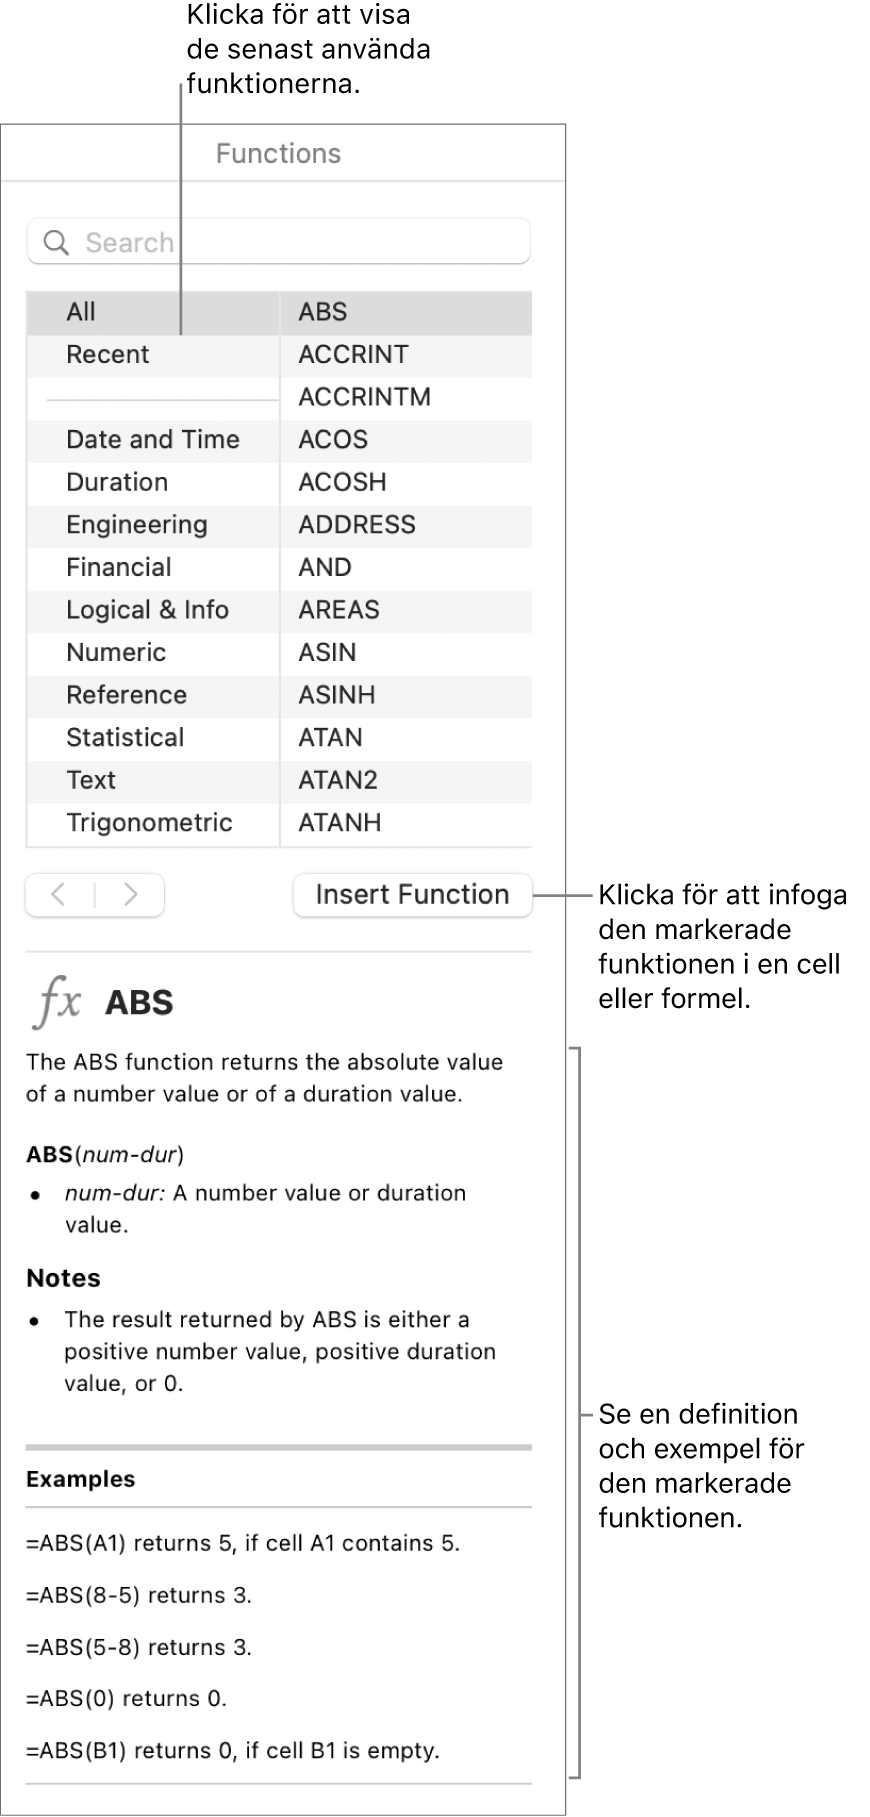Select the Duration category
Image resolution: width=870 pixels, height=1817 pixels.
116,482
